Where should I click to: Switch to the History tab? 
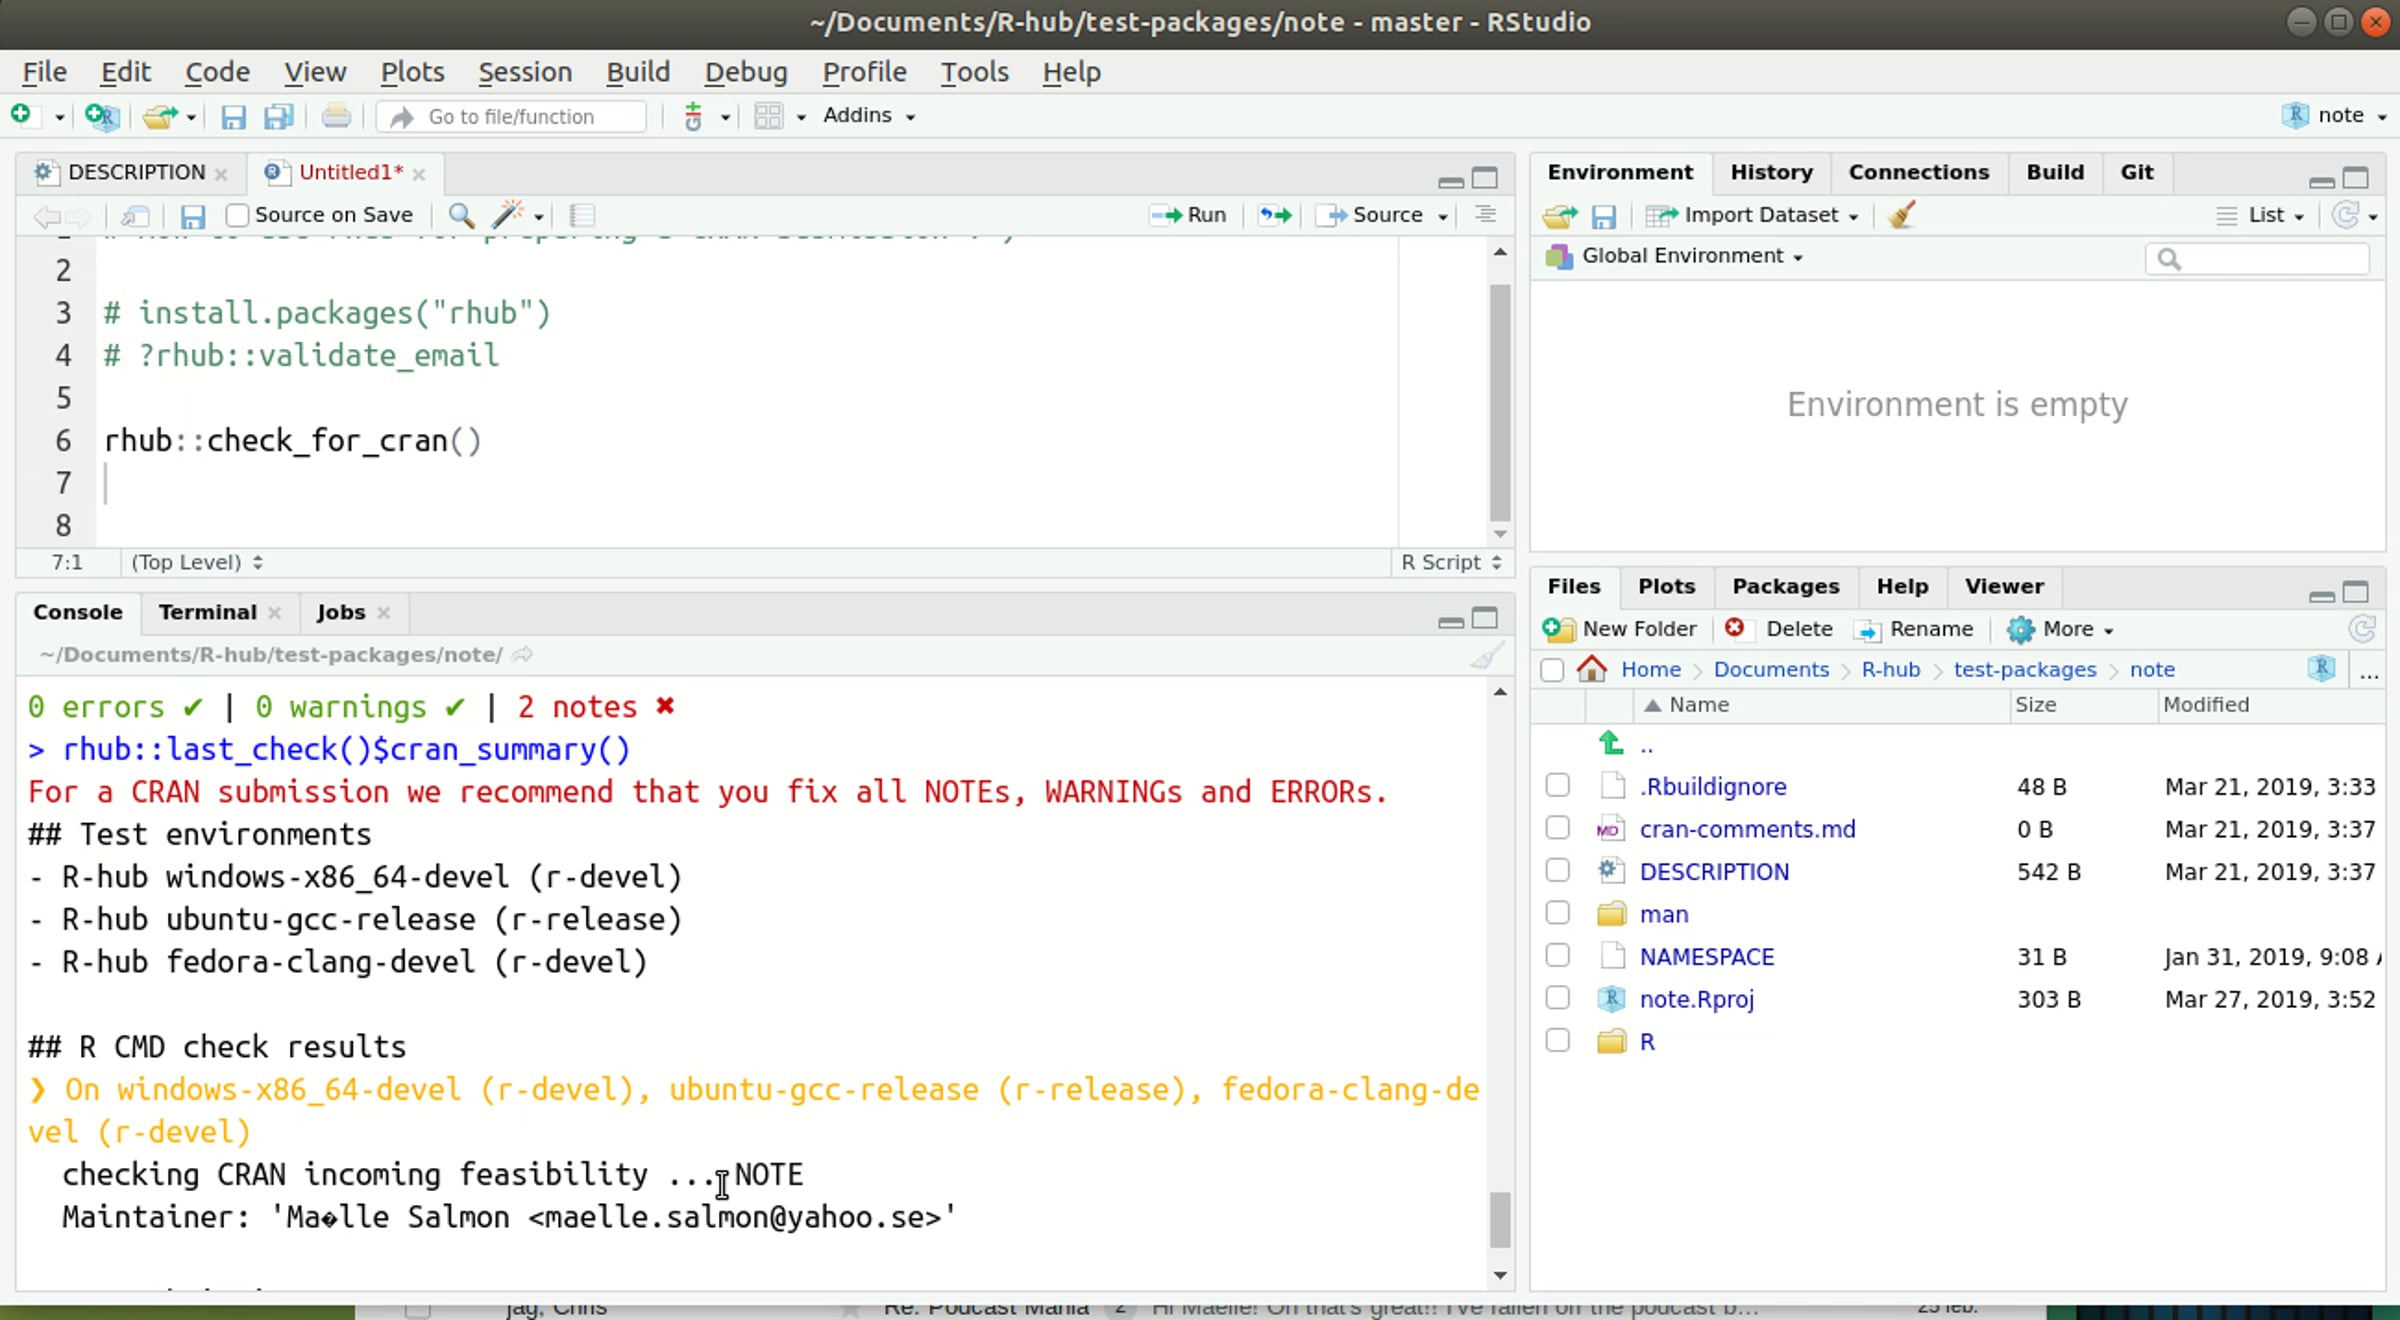click(1771, 172)
